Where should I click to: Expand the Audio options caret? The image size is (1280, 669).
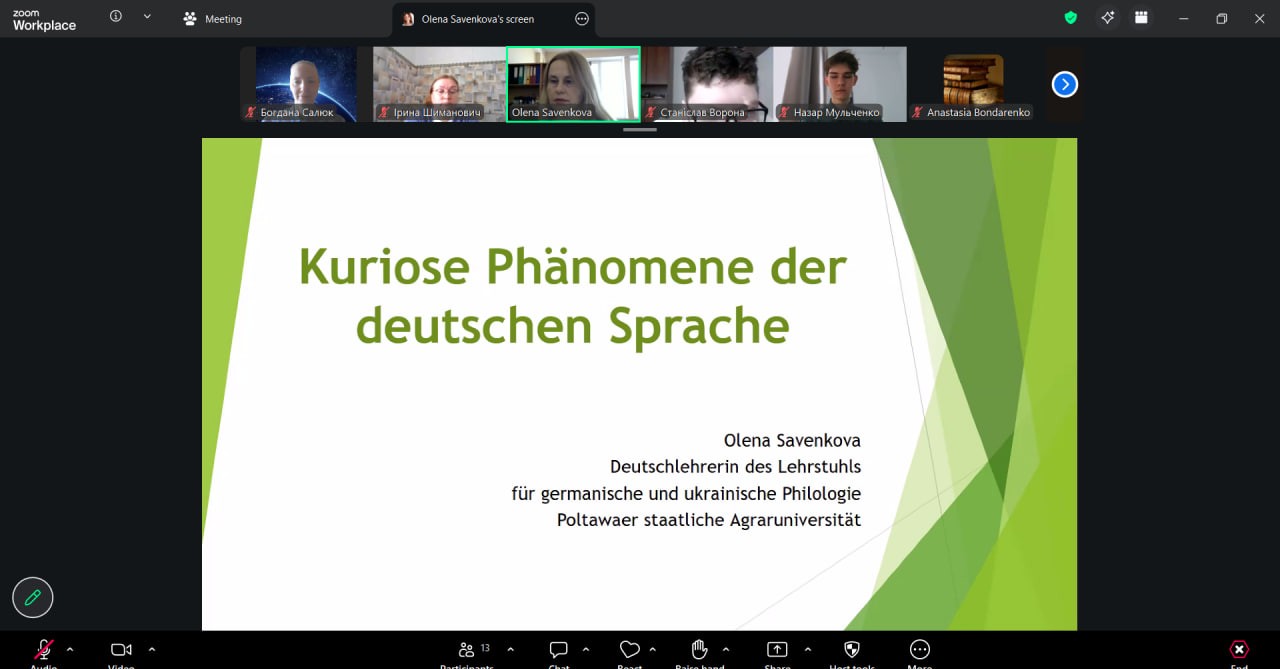(x=70, y=650)
